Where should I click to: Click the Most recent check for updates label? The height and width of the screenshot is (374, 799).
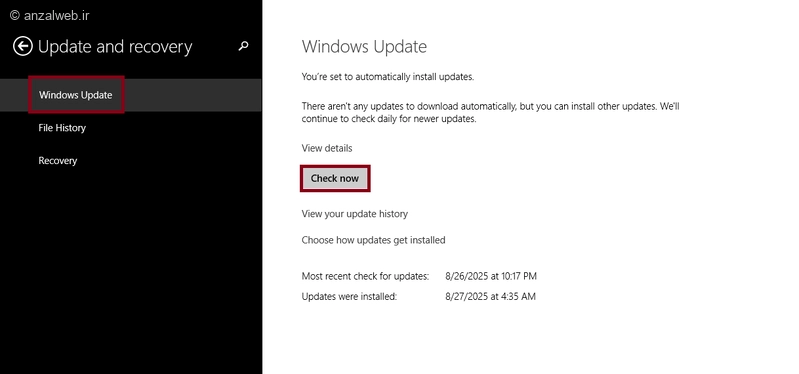coord(365,276)
